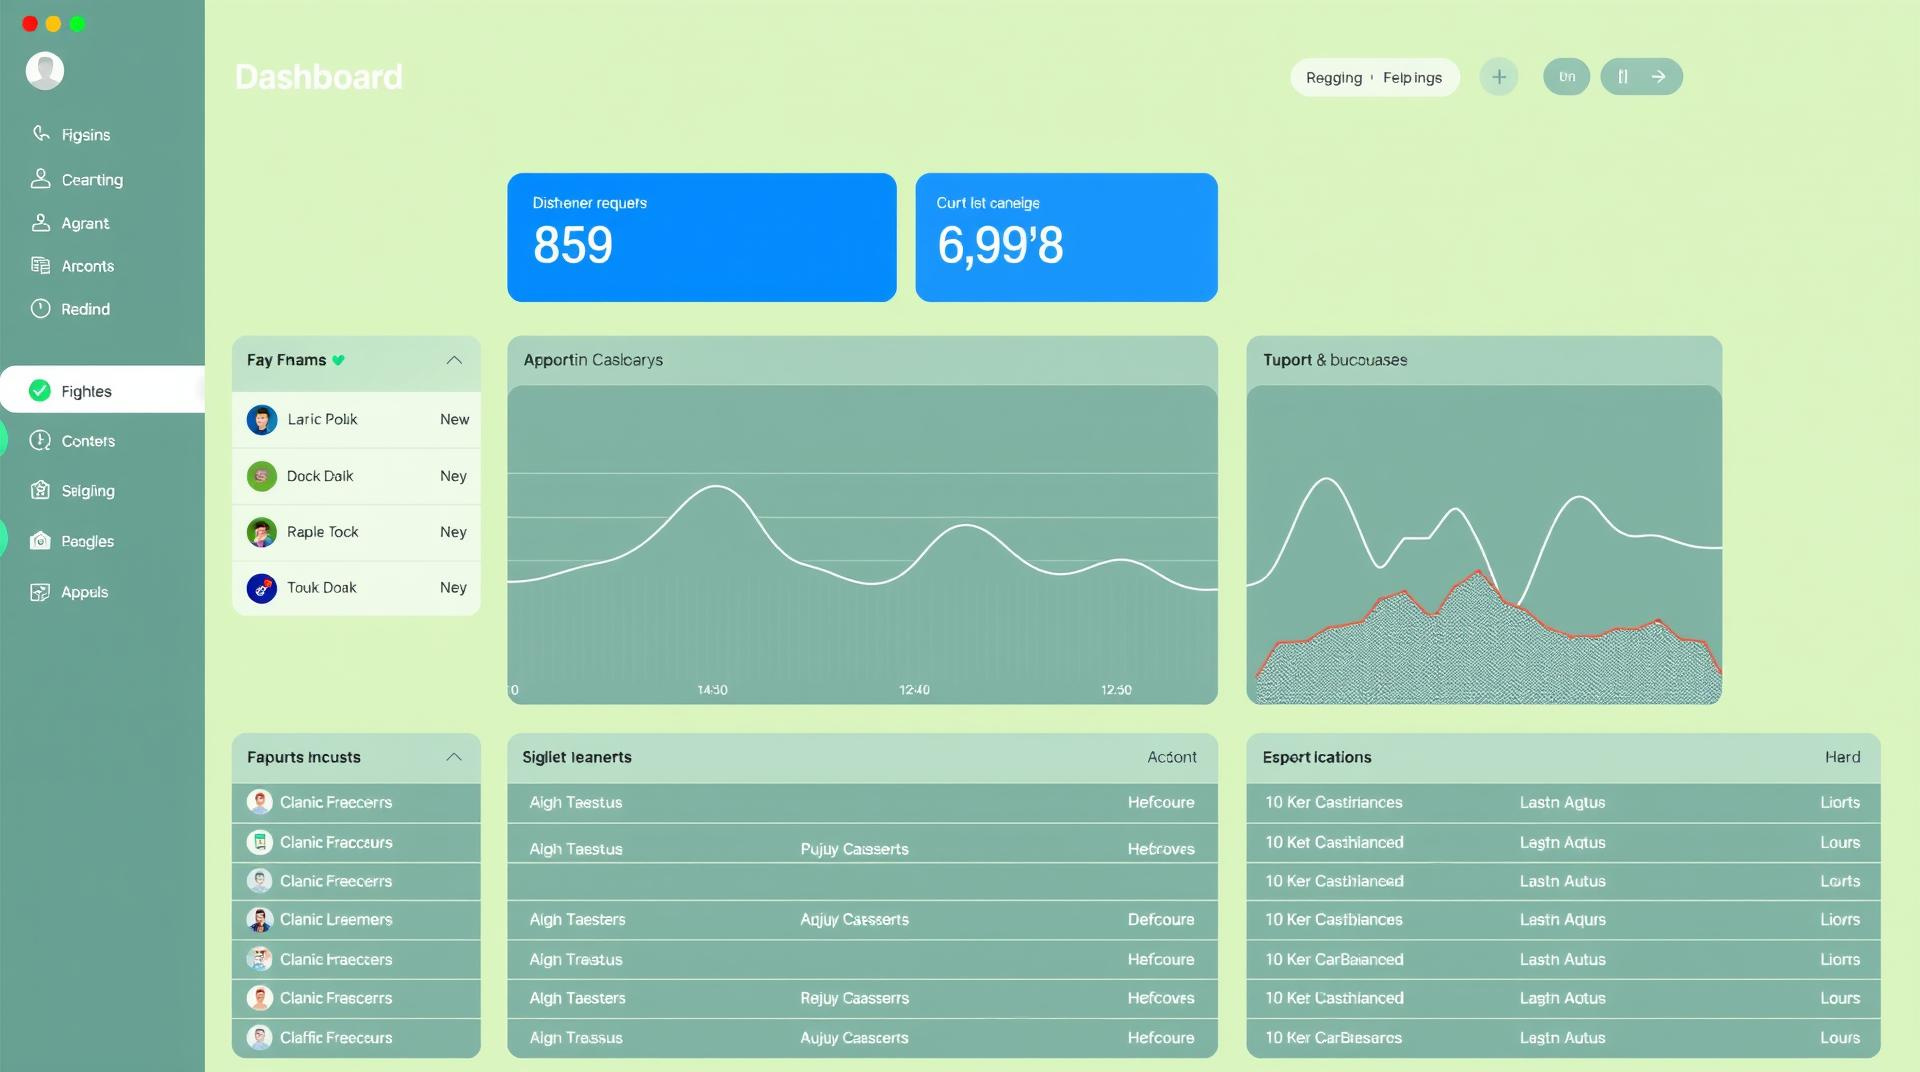
Task: Click the Arconts document icon
Action: pos(40,266)
